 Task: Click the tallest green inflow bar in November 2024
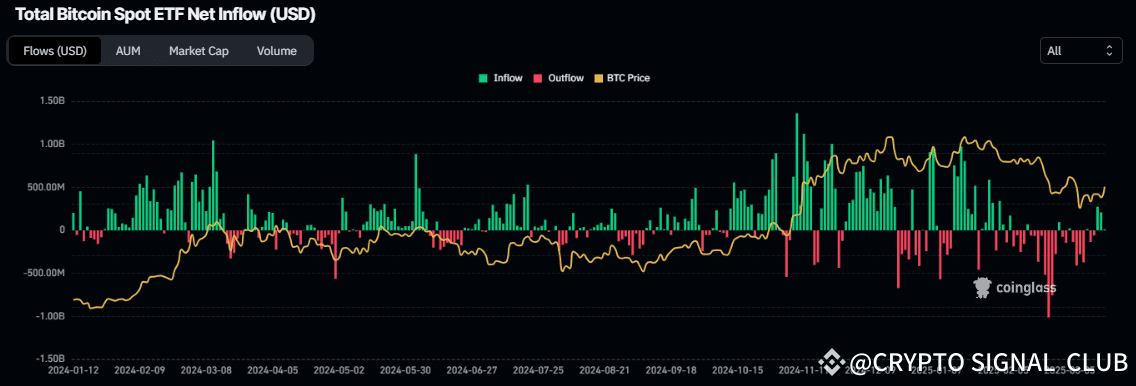[797, 172]
